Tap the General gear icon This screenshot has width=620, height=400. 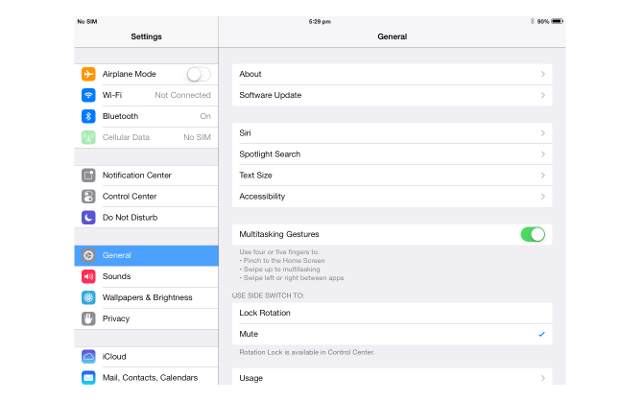click(x=88, y=255)
